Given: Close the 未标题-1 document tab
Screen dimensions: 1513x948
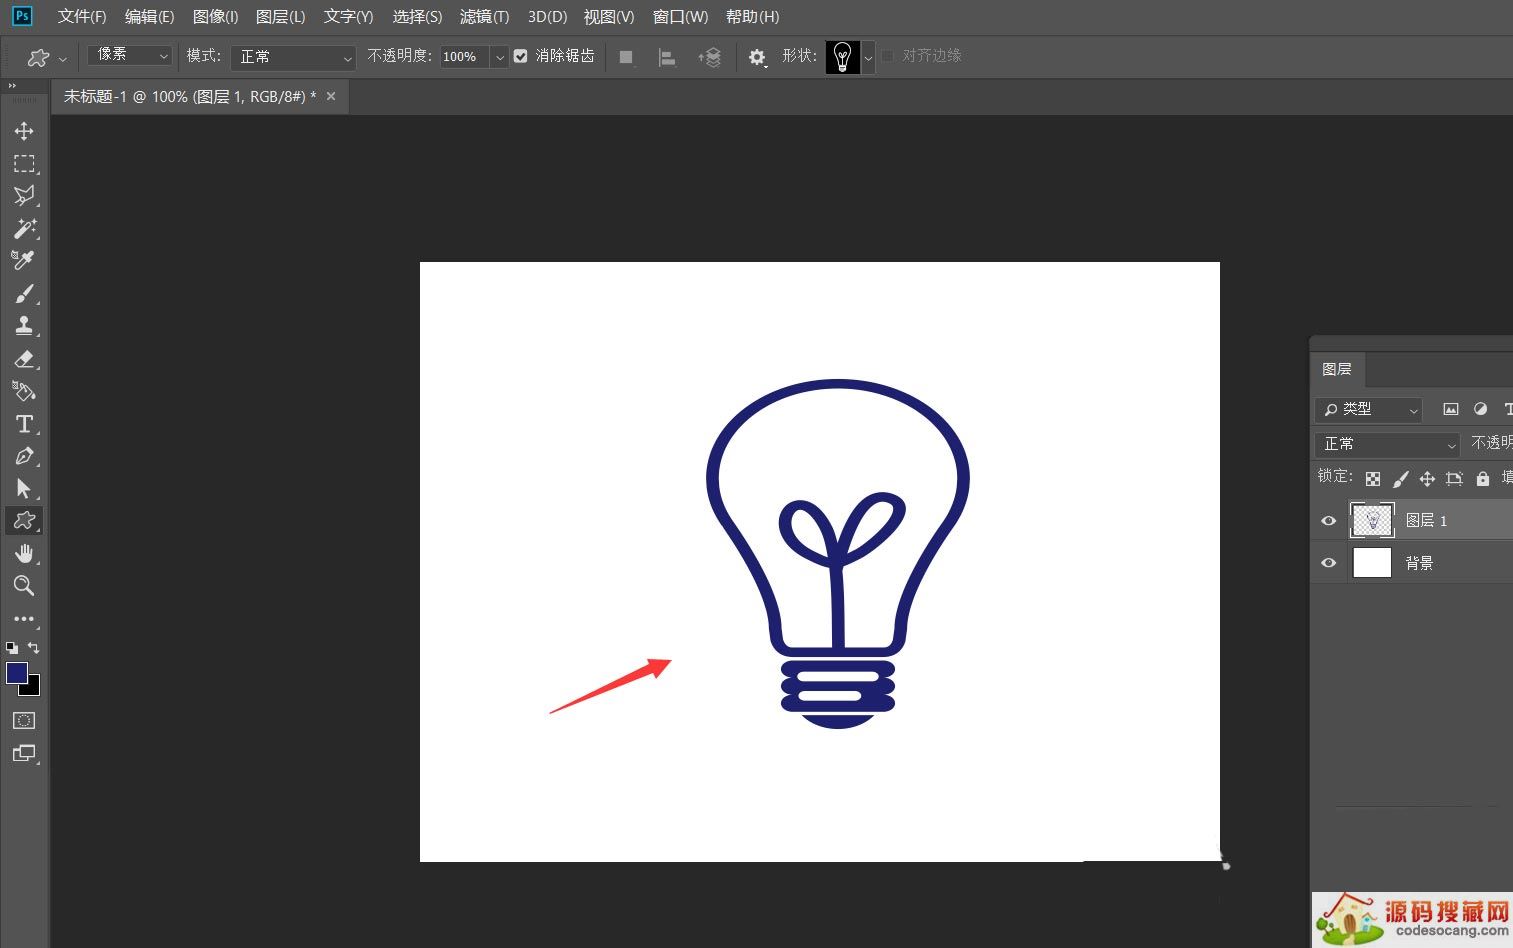Looking at the screenshot, I should pos(331,96).
